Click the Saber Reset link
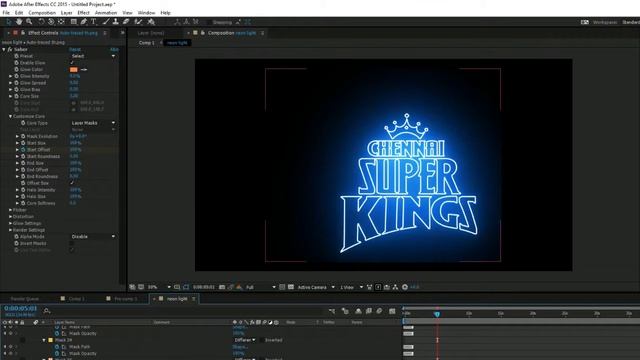The image size is (640, 360). [75, 49]
